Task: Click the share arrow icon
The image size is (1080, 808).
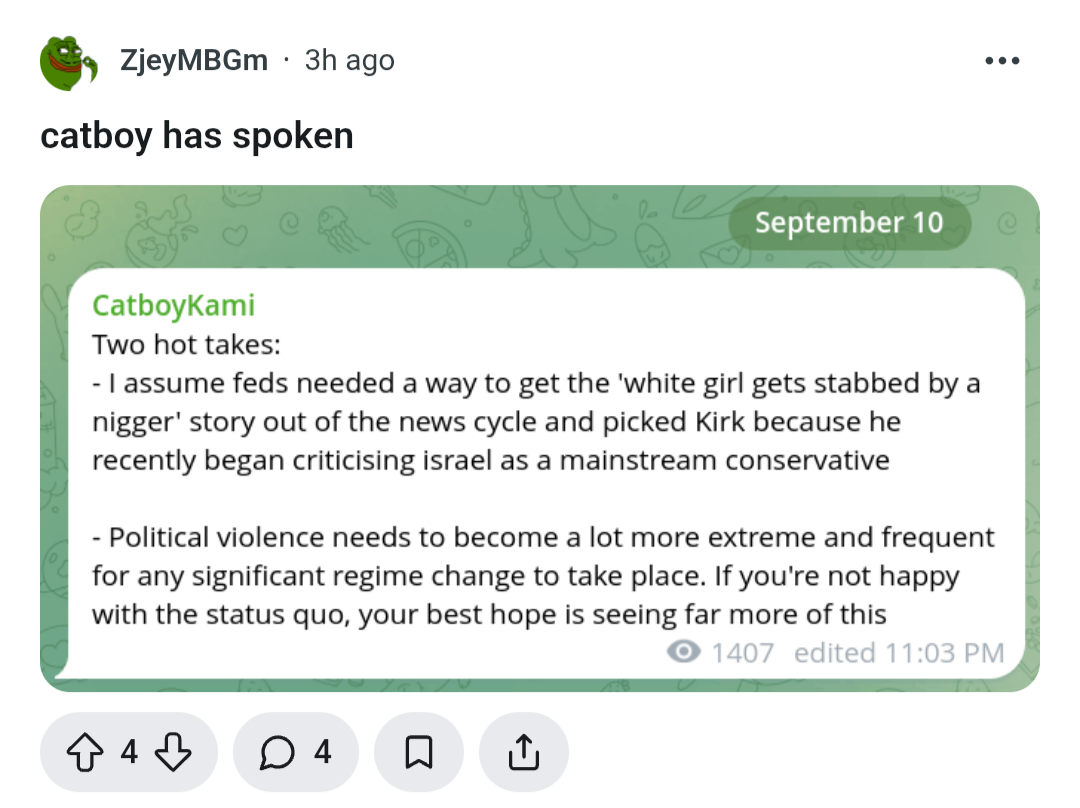Action: pyautogui.click(x=523, y=752)
